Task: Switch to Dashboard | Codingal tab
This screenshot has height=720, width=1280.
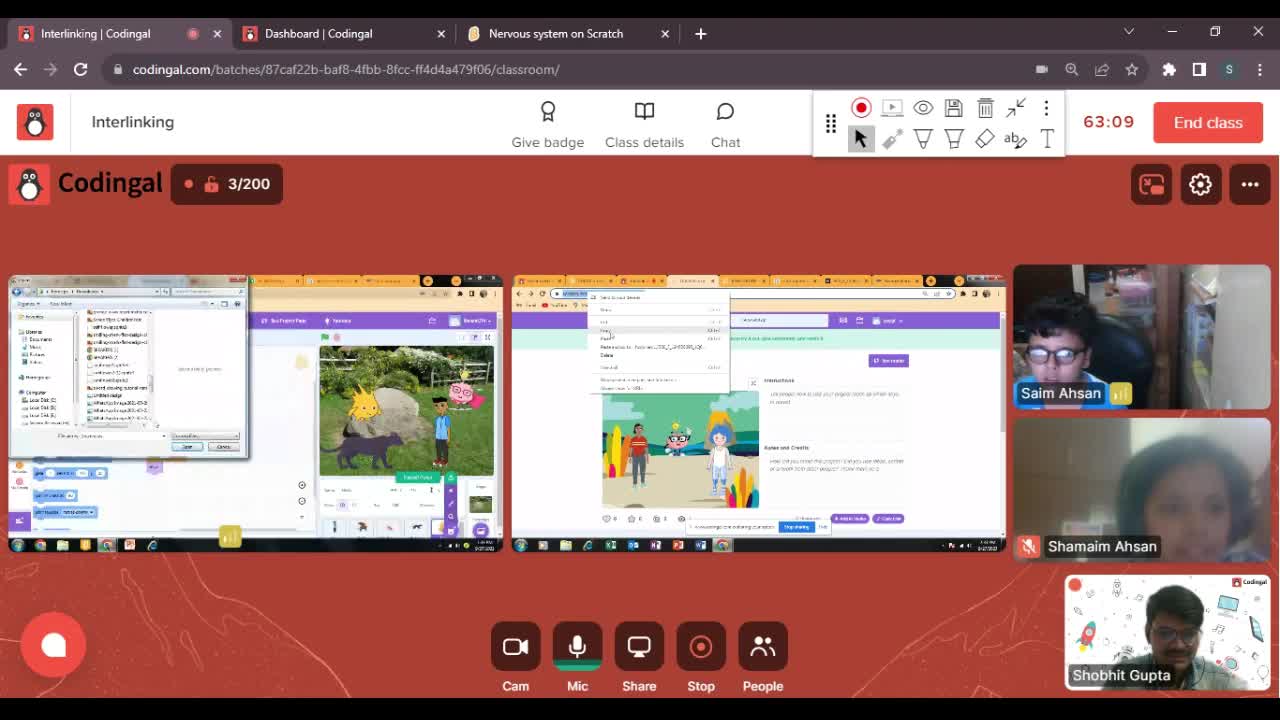Action: point(318,33)
